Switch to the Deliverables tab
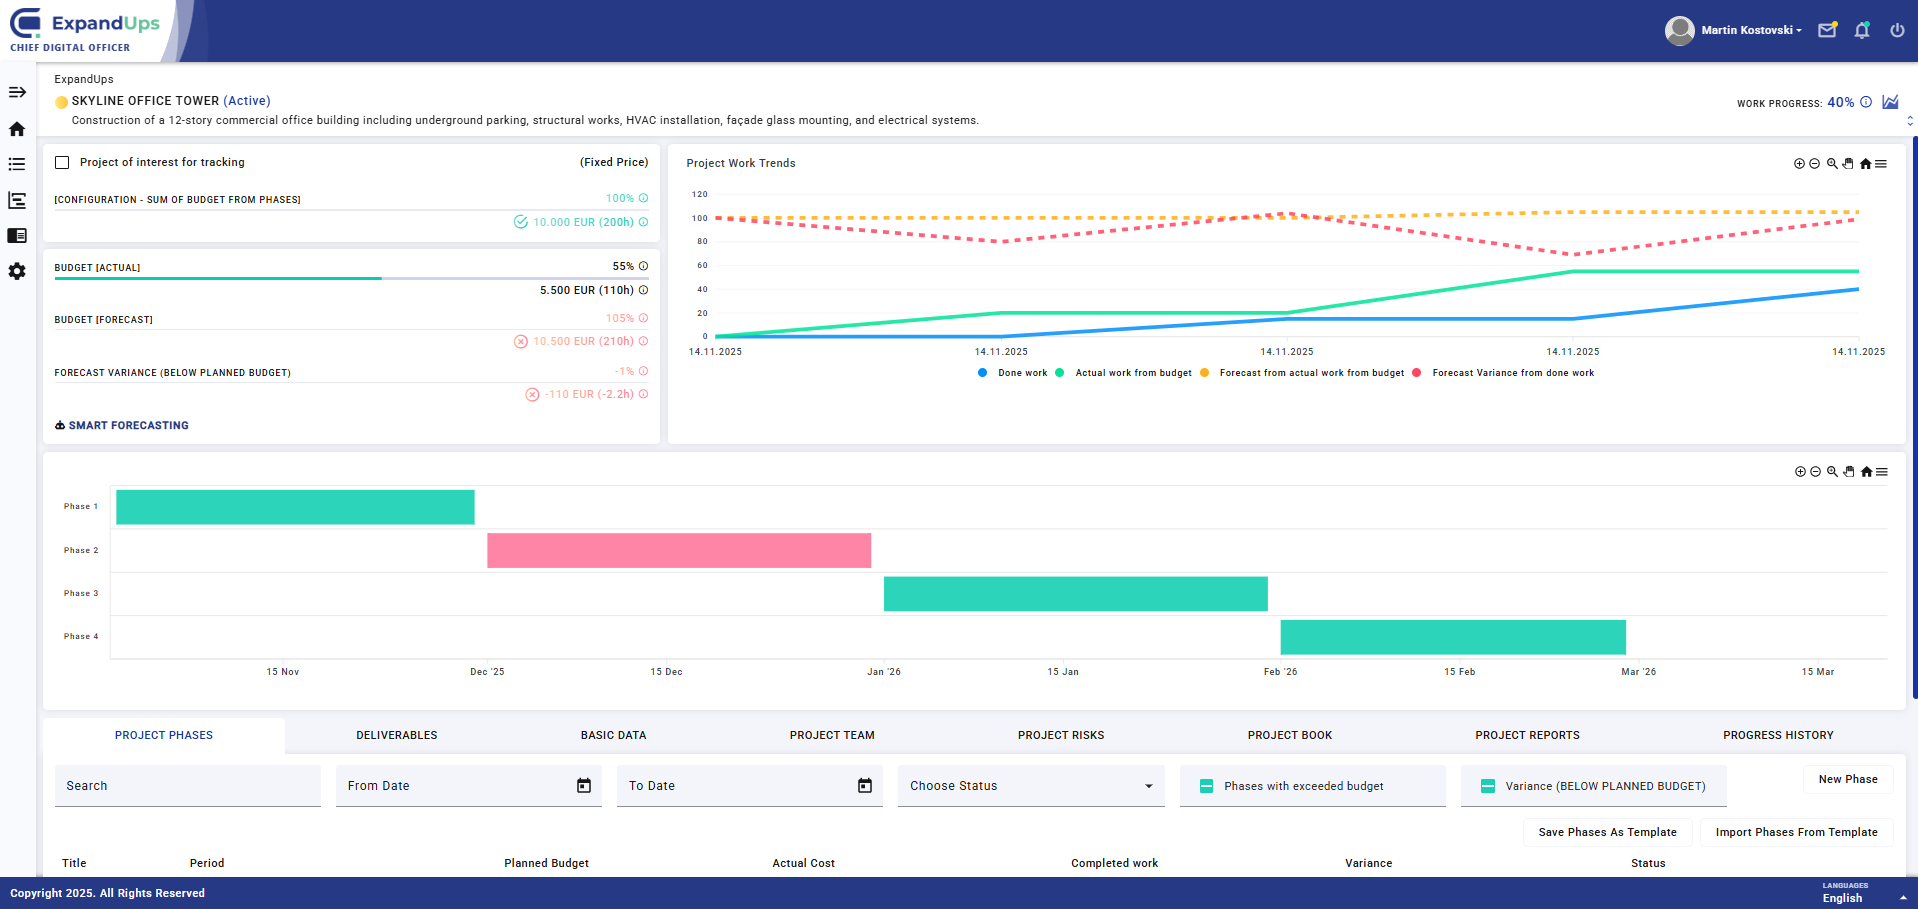1918x909 pixels. (x=396, y=735)
